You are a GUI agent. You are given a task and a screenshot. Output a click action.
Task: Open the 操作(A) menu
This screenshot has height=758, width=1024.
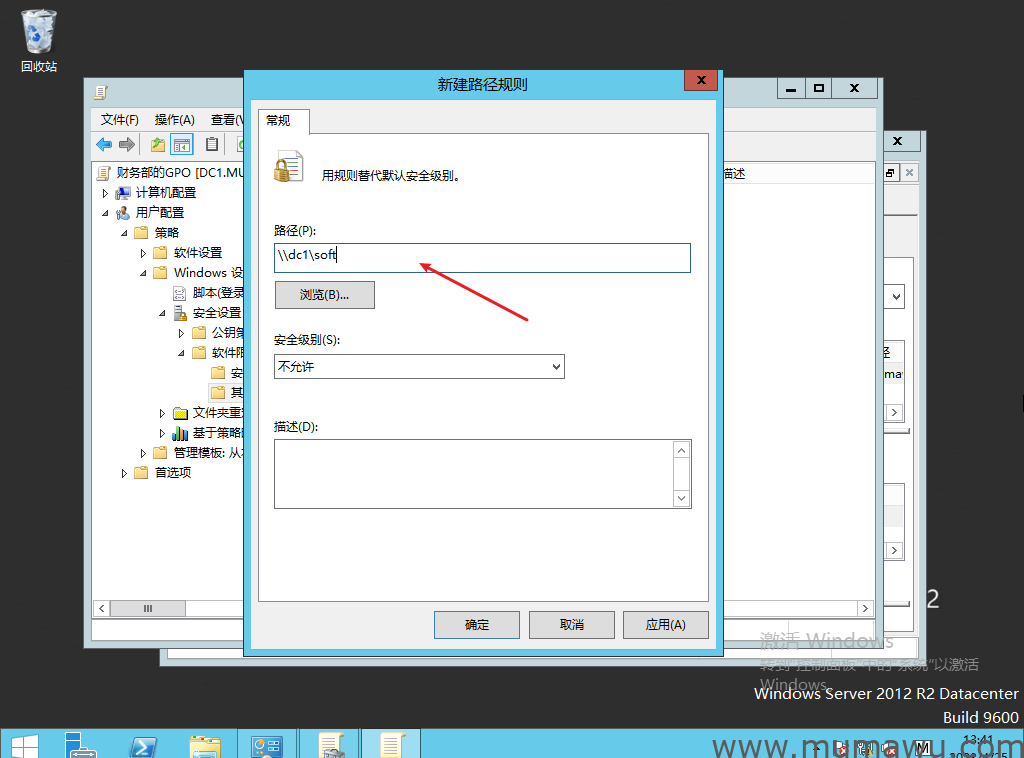[174, 119]
